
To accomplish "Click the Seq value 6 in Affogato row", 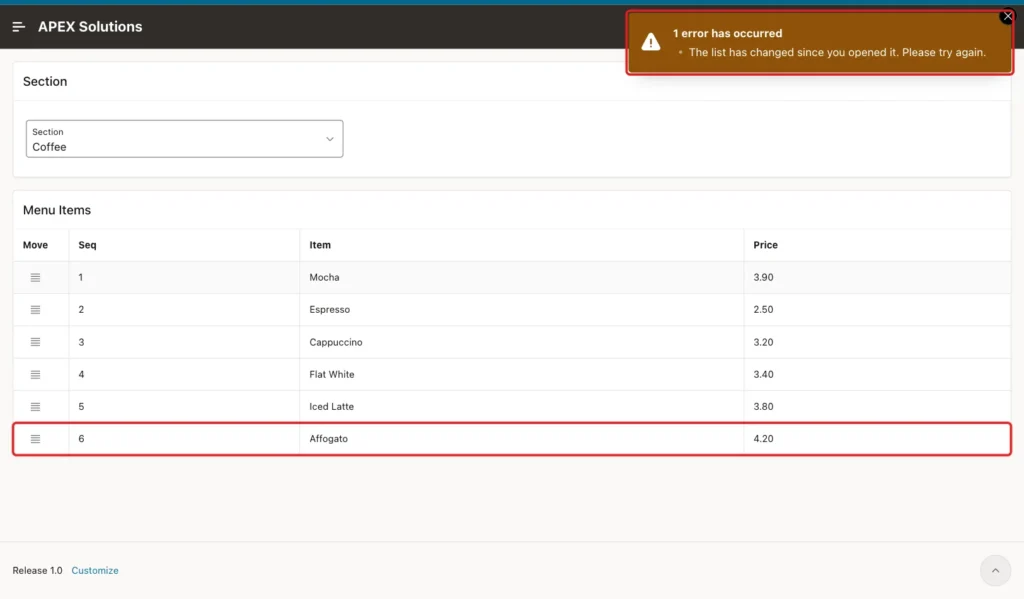I will 81,439.
